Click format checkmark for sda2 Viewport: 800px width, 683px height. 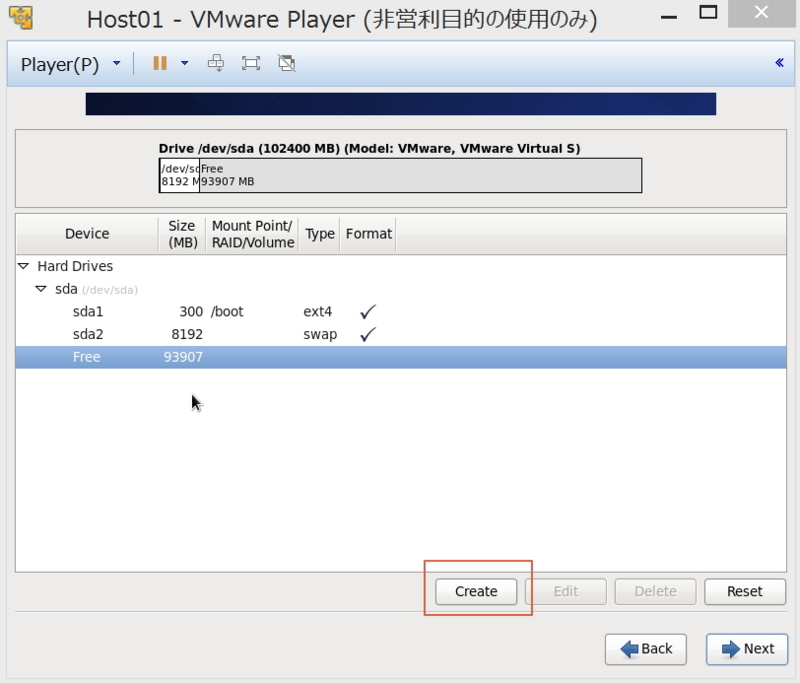coord(368,334)
